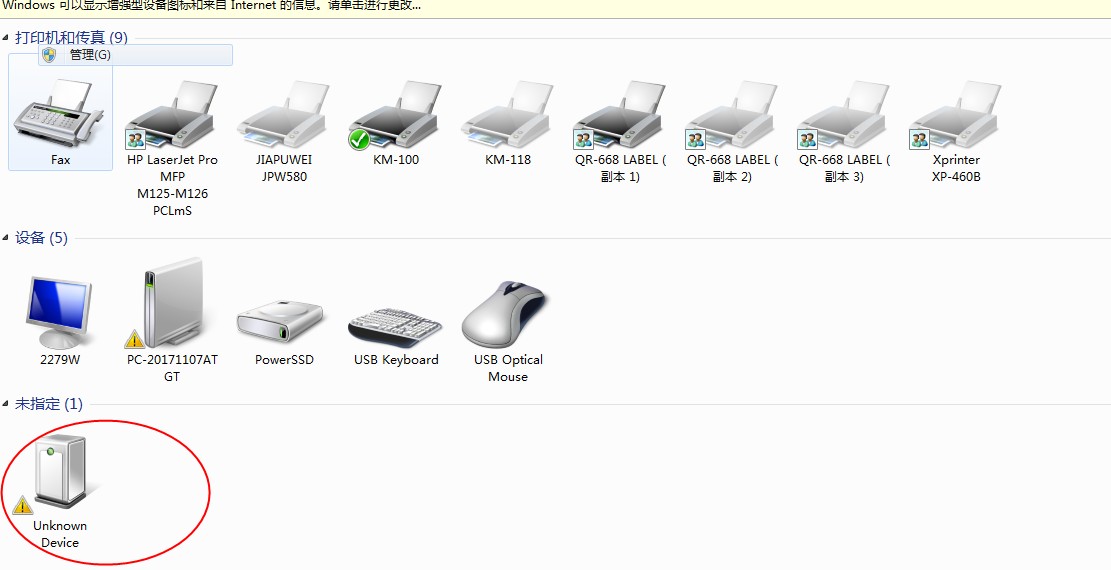Click the 打印机和传真 (9) group header text
The width and height of the screenshot is (1111, 570).
(71, 38)
